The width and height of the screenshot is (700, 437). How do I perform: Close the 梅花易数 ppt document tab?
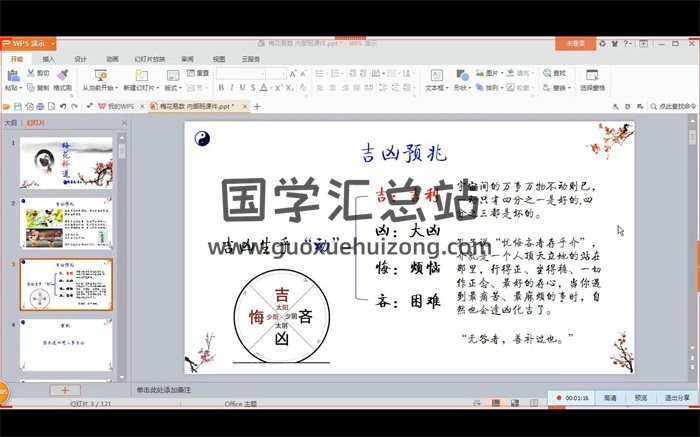pos(245,106)
